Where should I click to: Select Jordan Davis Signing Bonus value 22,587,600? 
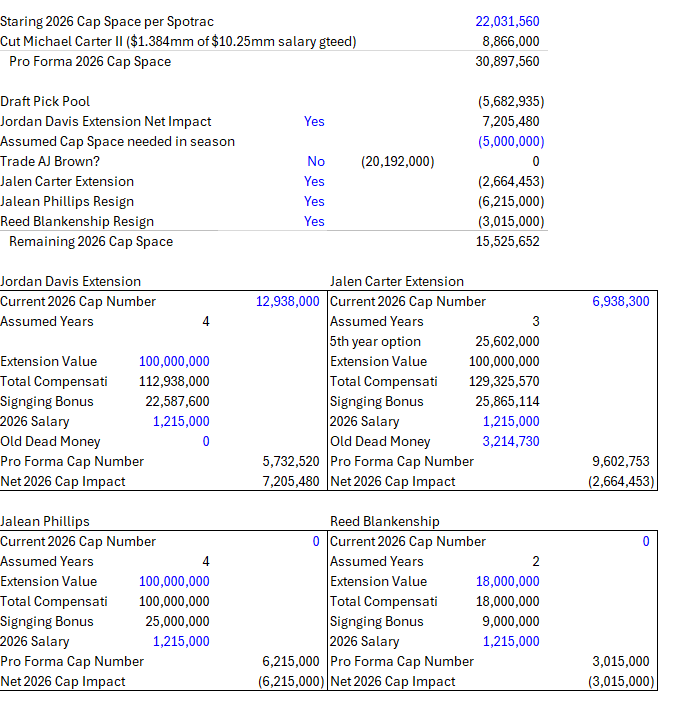point(177,401)
